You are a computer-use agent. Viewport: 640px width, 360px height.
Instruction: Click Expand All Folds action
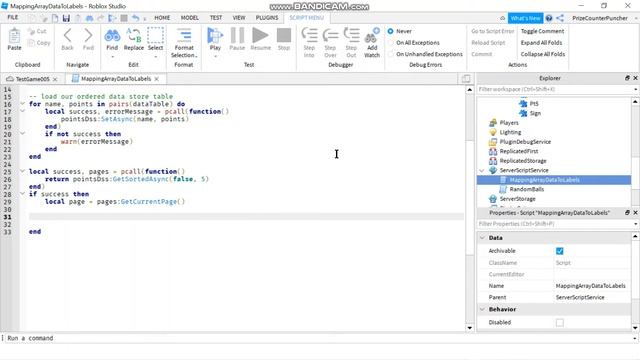[541, 42]
